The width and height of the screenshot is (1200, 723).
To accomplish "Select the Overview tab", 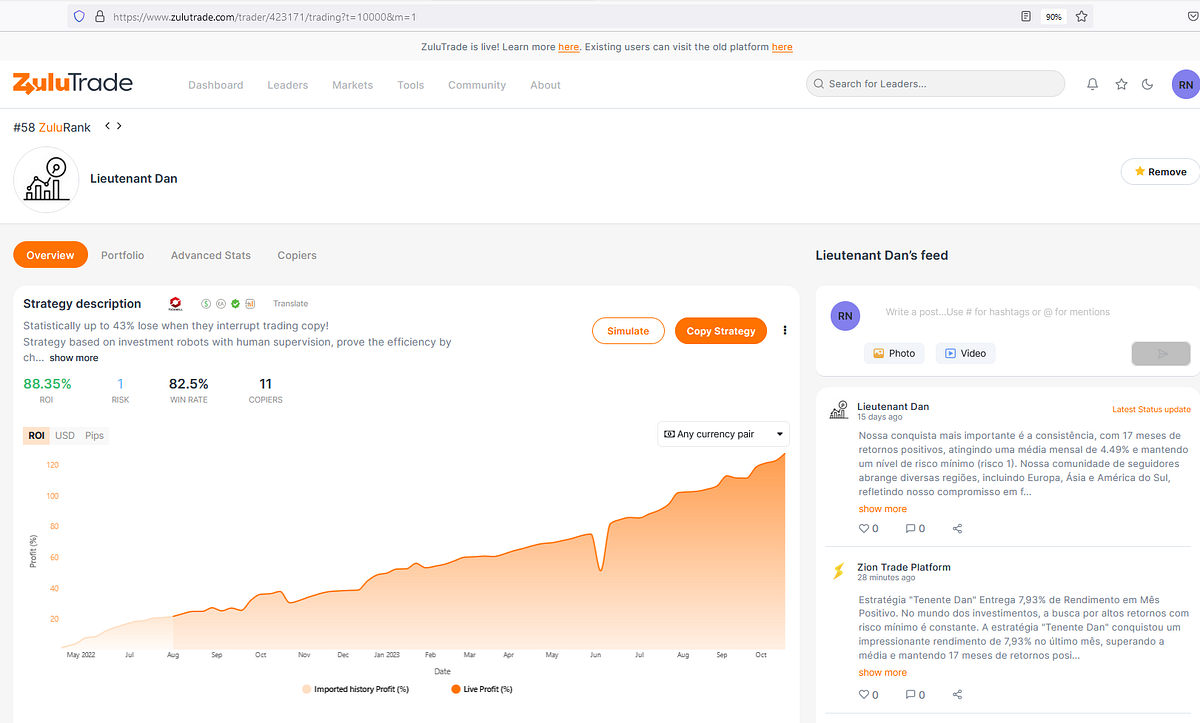I will click(x=50, y=255).
